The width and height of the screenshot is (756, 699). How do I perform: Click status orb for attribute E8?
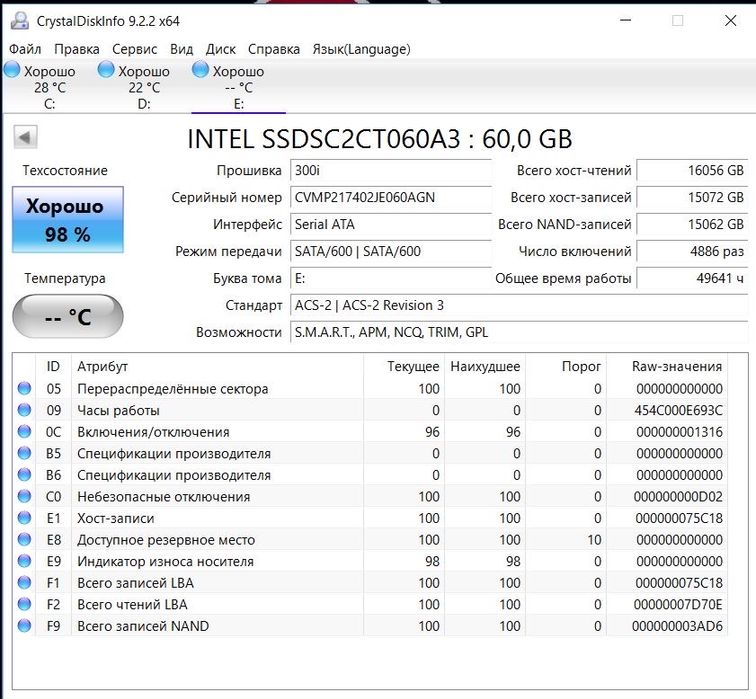pos(24,539)
